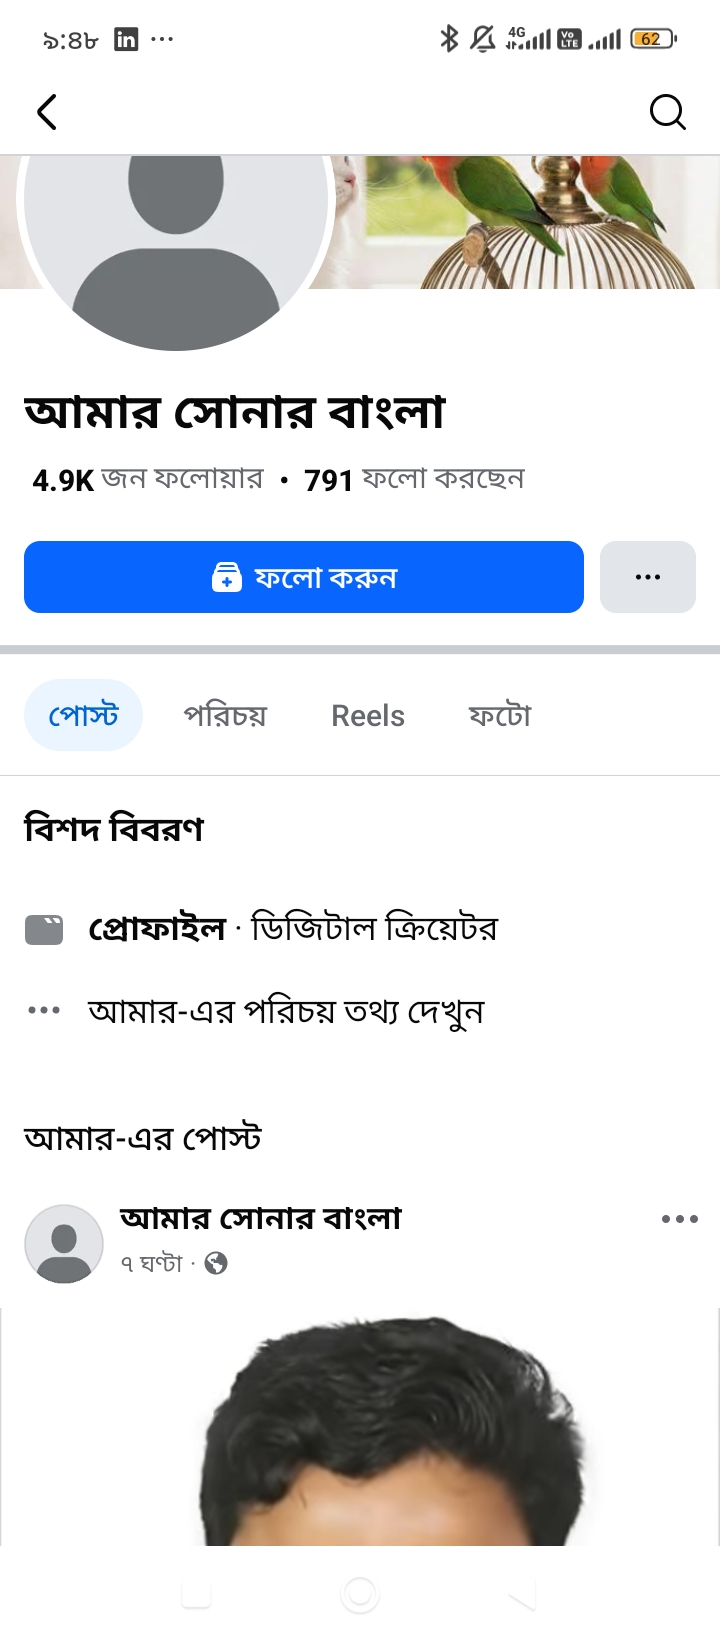Tap the back arrow icon

coord(47,112)
